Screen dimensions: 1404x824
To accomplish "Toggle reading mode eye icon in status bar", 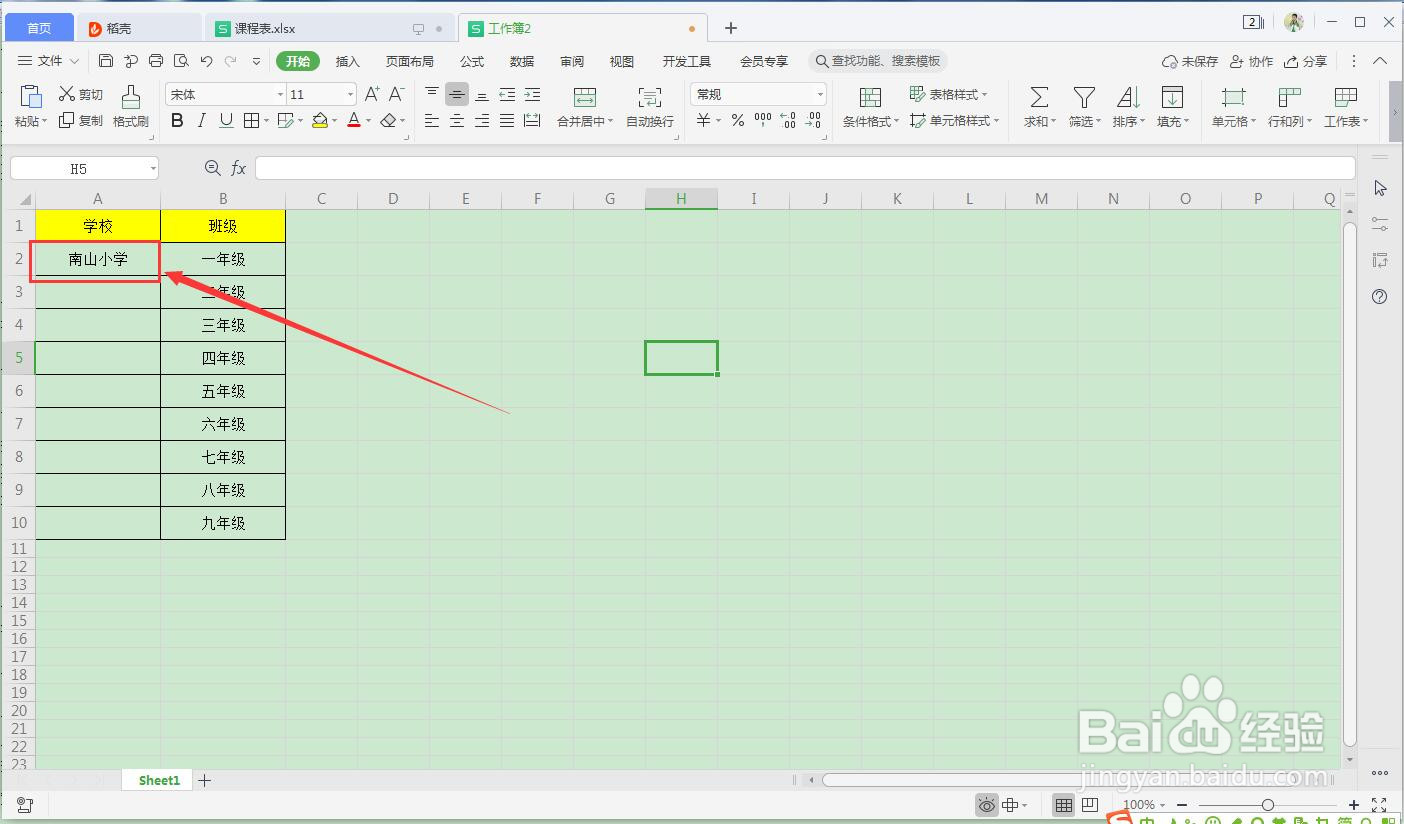I will pyautogui.click(x=986, y=804).
